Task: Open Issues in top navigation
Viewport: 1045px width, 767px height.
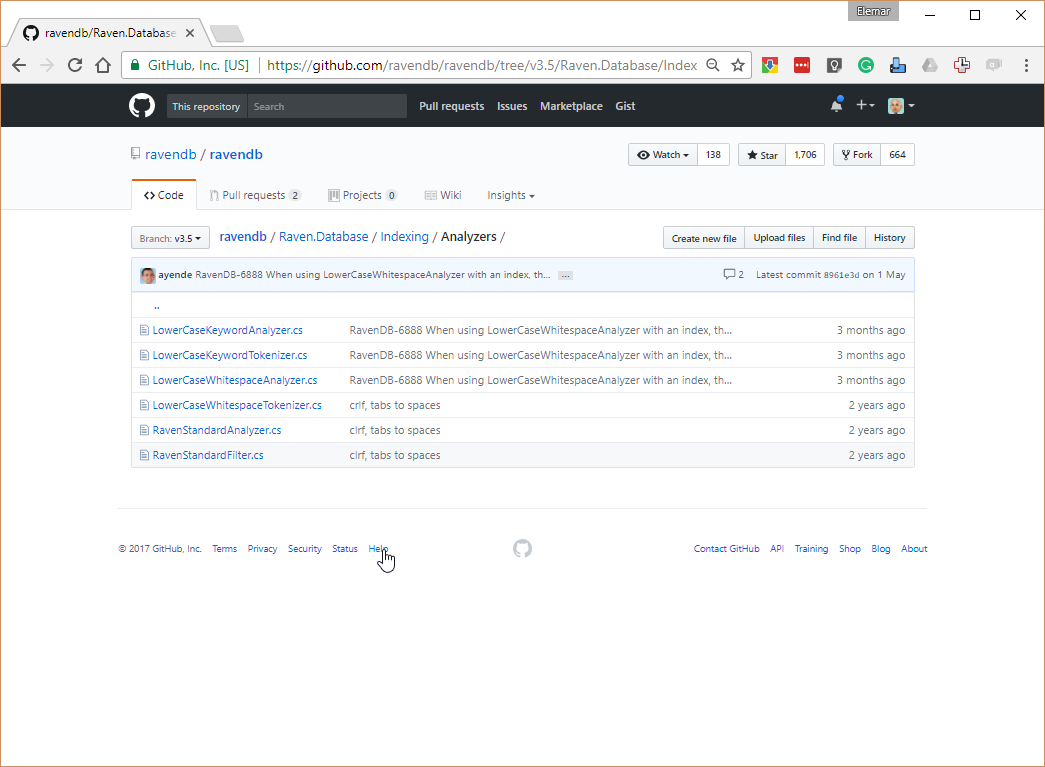Action: coord(512,106)
